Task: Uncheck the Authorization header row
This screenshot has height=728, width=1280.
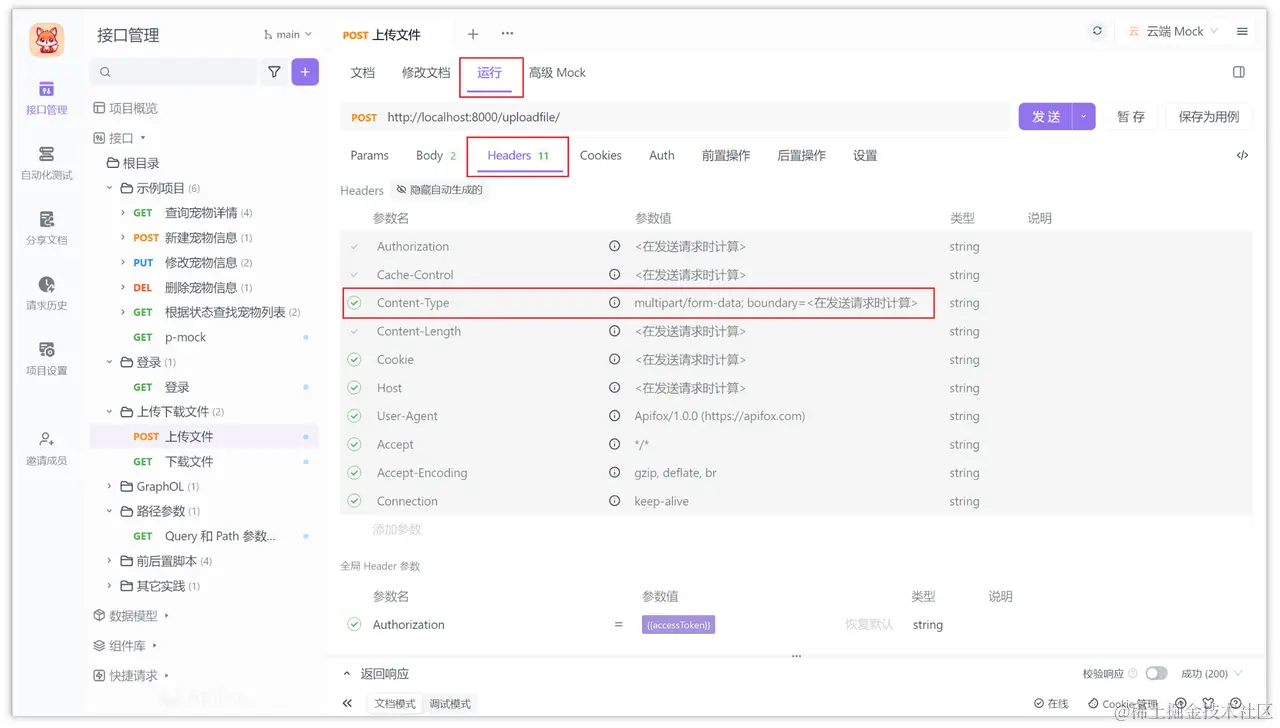Action: (x=353, y=246)
